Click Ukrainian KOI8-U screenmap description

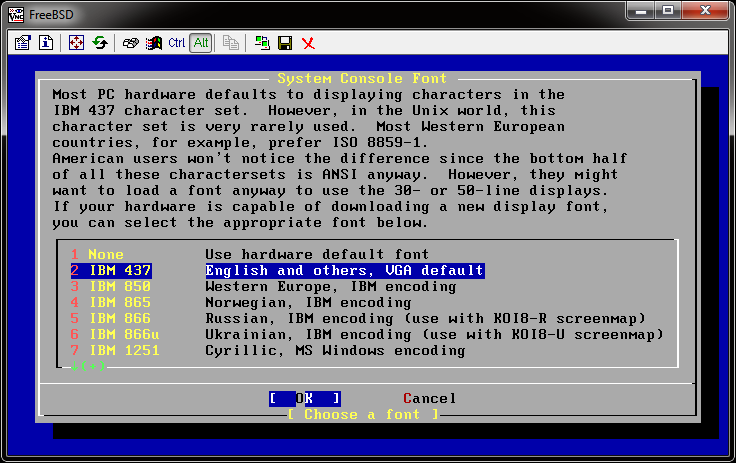[434, 334]
